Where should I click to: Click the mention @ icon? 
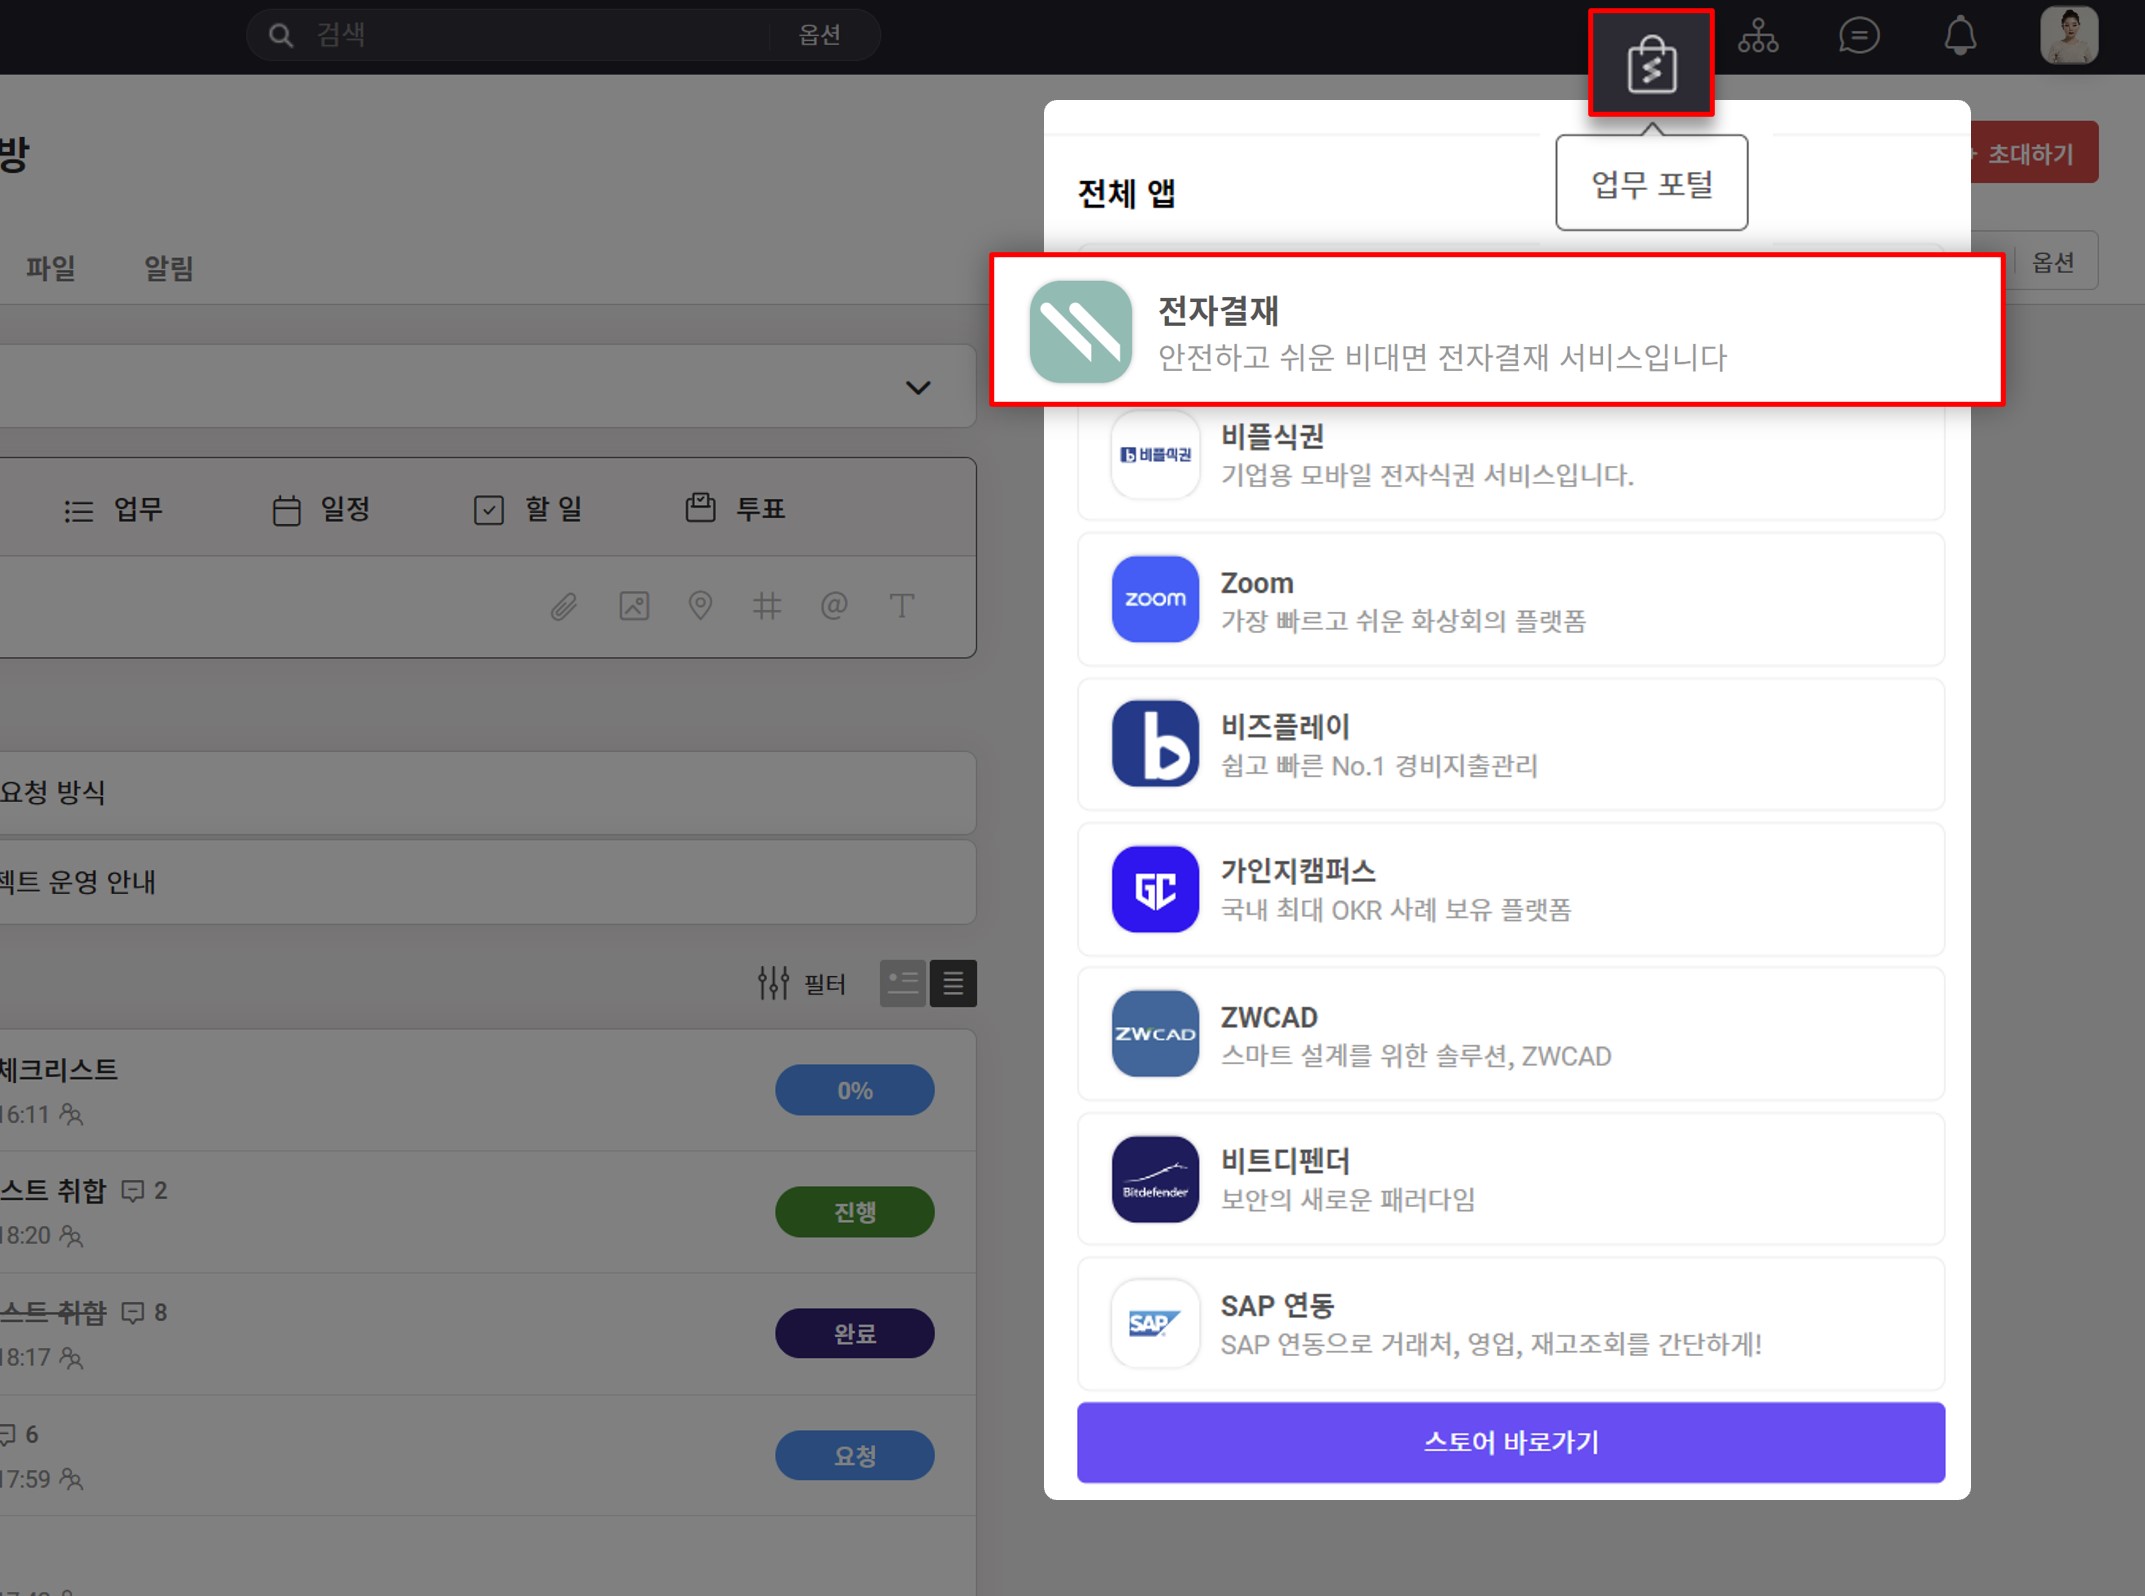834,606
